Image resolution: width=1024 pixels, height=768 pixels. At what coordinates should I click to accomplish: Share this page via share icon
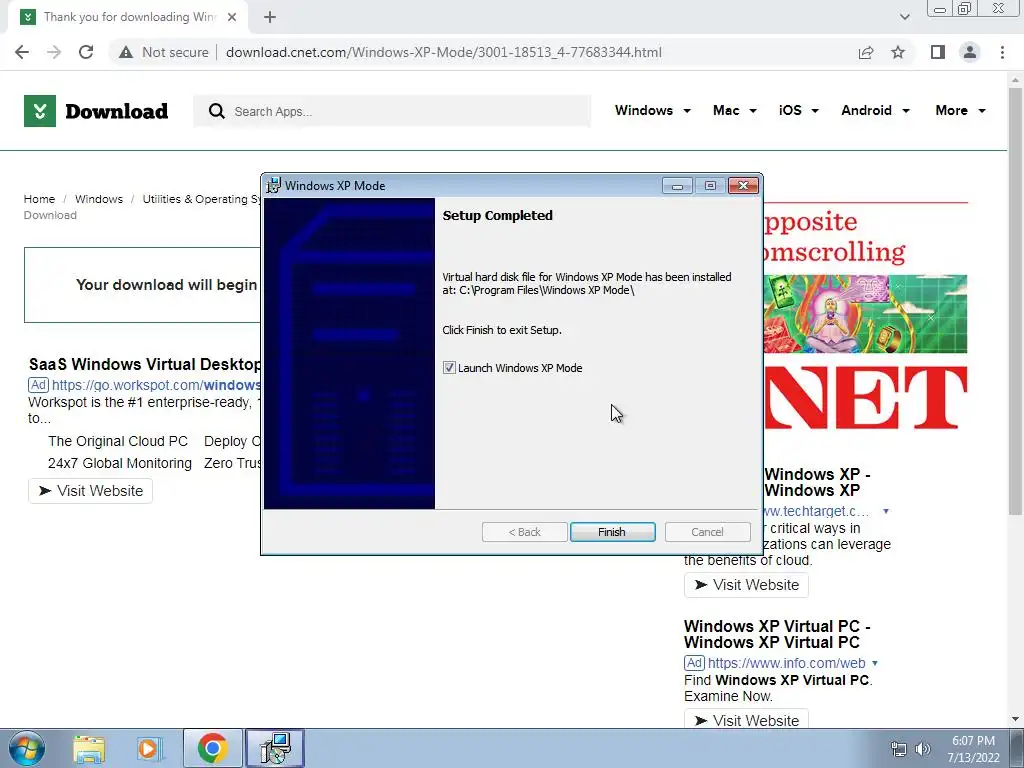point(866,52)
